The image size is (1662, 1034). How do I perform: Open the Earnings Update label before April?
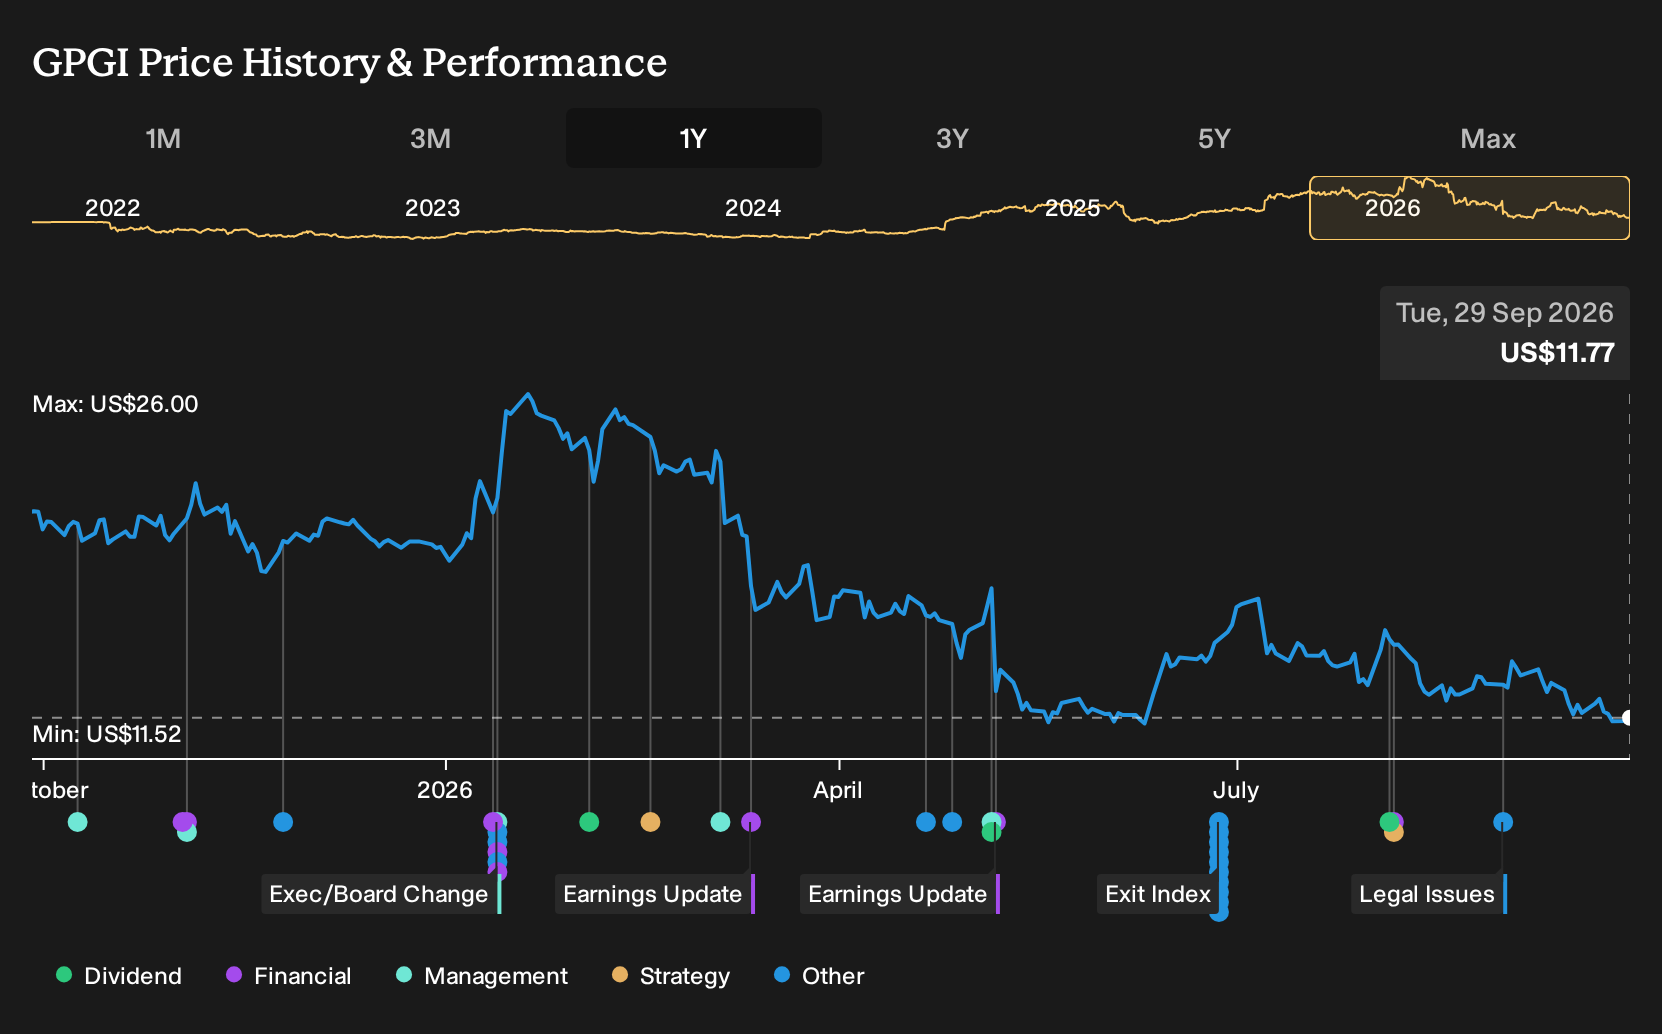[x=653, y=894]
